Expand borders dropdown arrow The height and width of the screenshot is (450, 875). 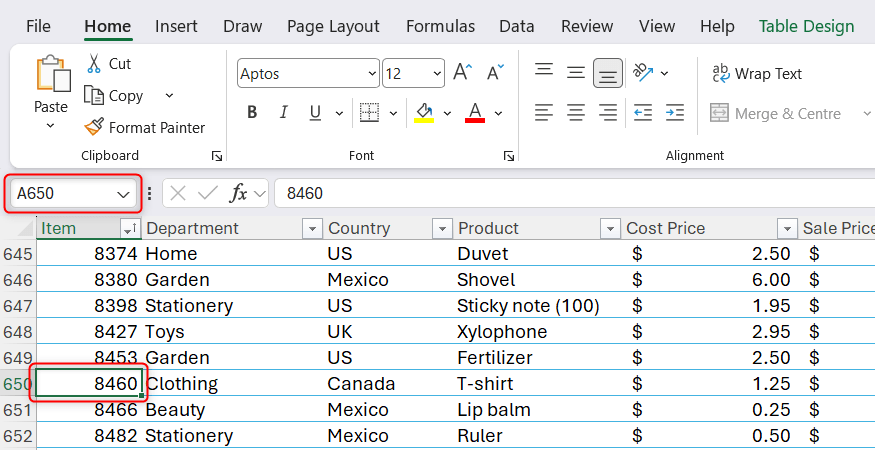coord(393,113)
